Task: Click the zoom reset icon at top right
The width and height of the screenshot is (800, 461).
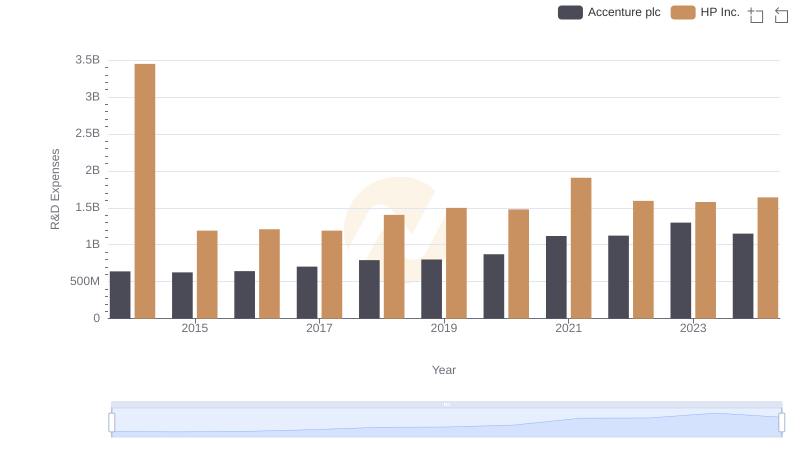Action: click(x=781, y=15)
